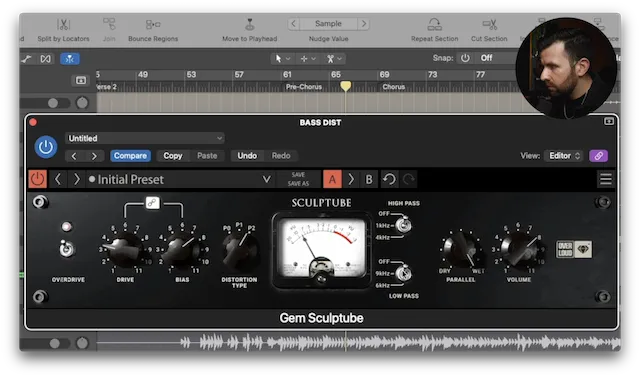640x377 pixels.
Task: Click the plugin window expand icon top-right
Action: click(x=609, y=121)
